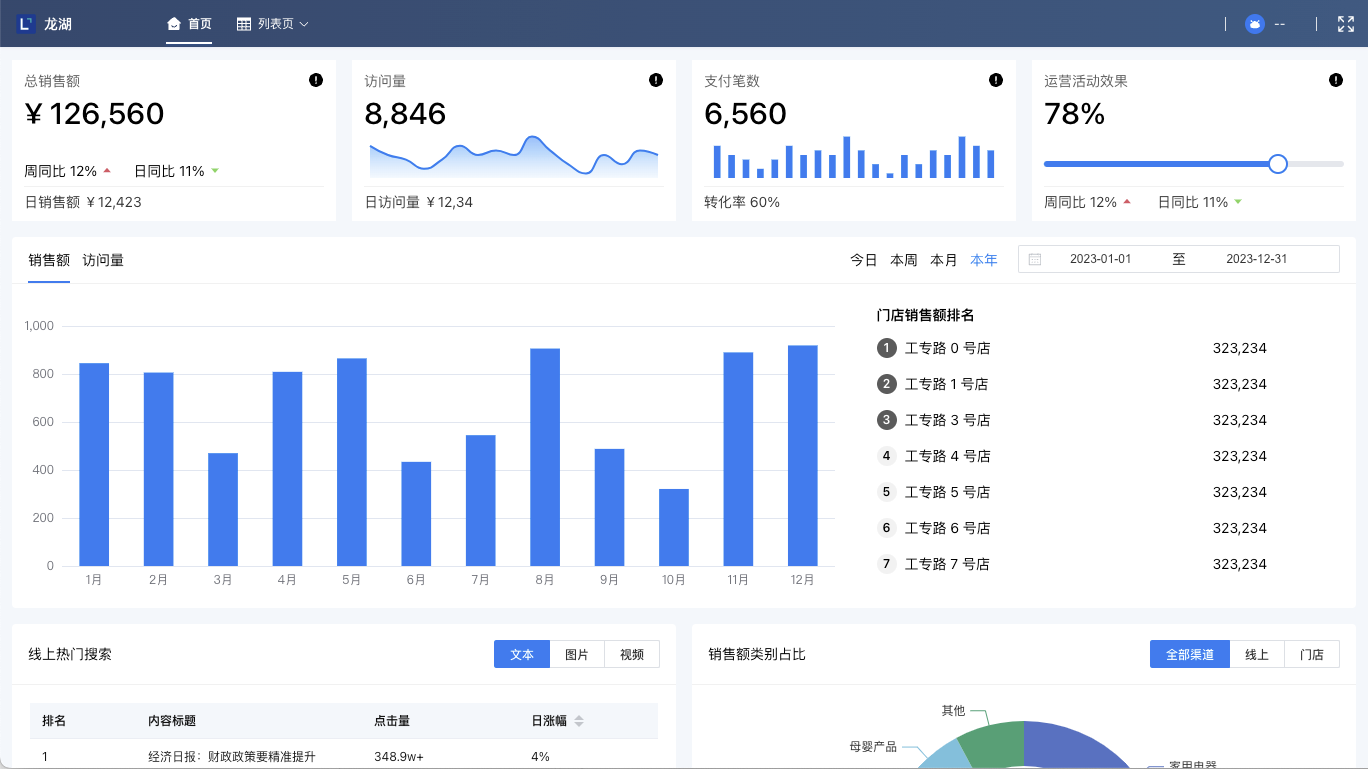Select the 视频 search type option
This screenshot has width=1368, height=769.
click(632, 654)
